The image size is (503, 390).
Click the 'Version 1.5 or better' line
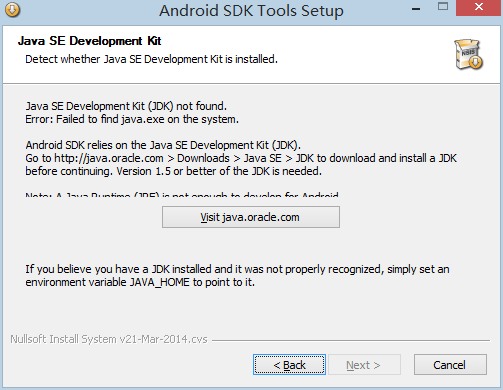click(x=174, y=171)
